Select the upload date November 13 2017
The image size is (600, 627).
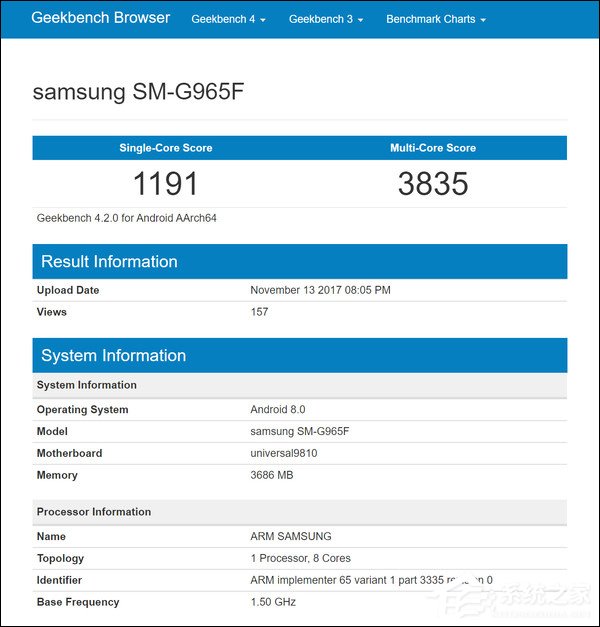coord(320,290)
